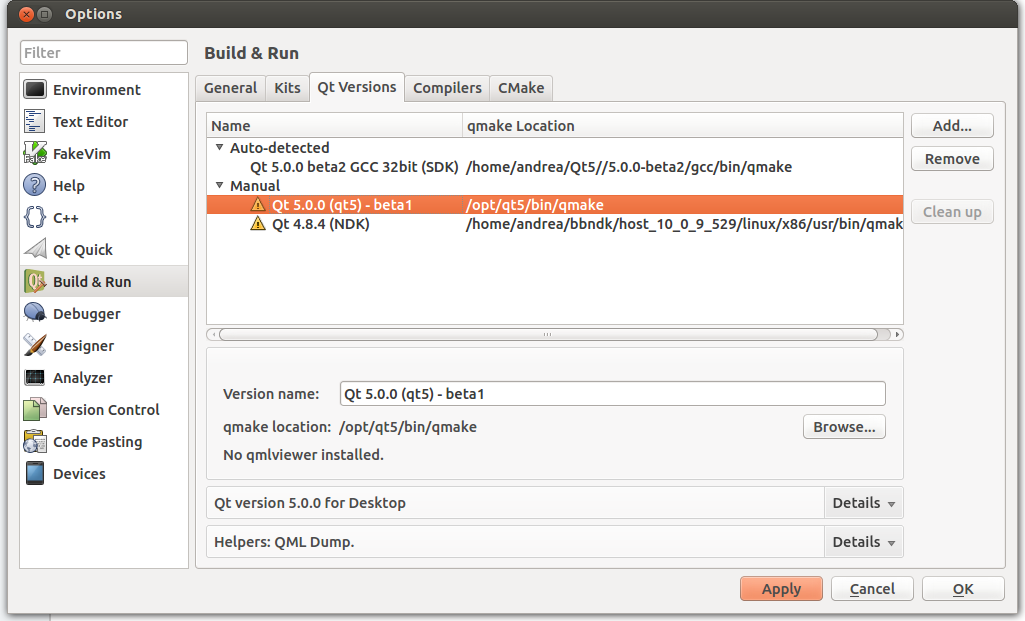Click warning icon beside Qt 4.8.4 (NDK)
The width and height of the screenshot is (1025, 621).
coord(258,224)
